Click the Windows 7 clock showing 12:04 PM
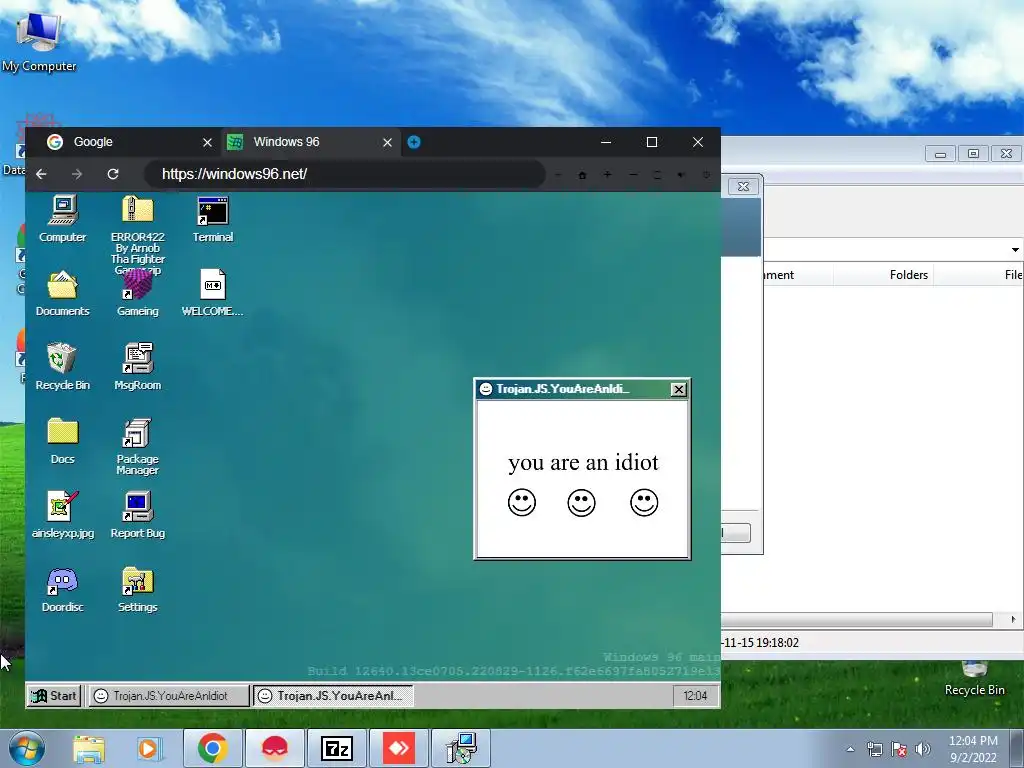Screen dimensions: 1024x768 pyautogui.click(x=973, y=748)
